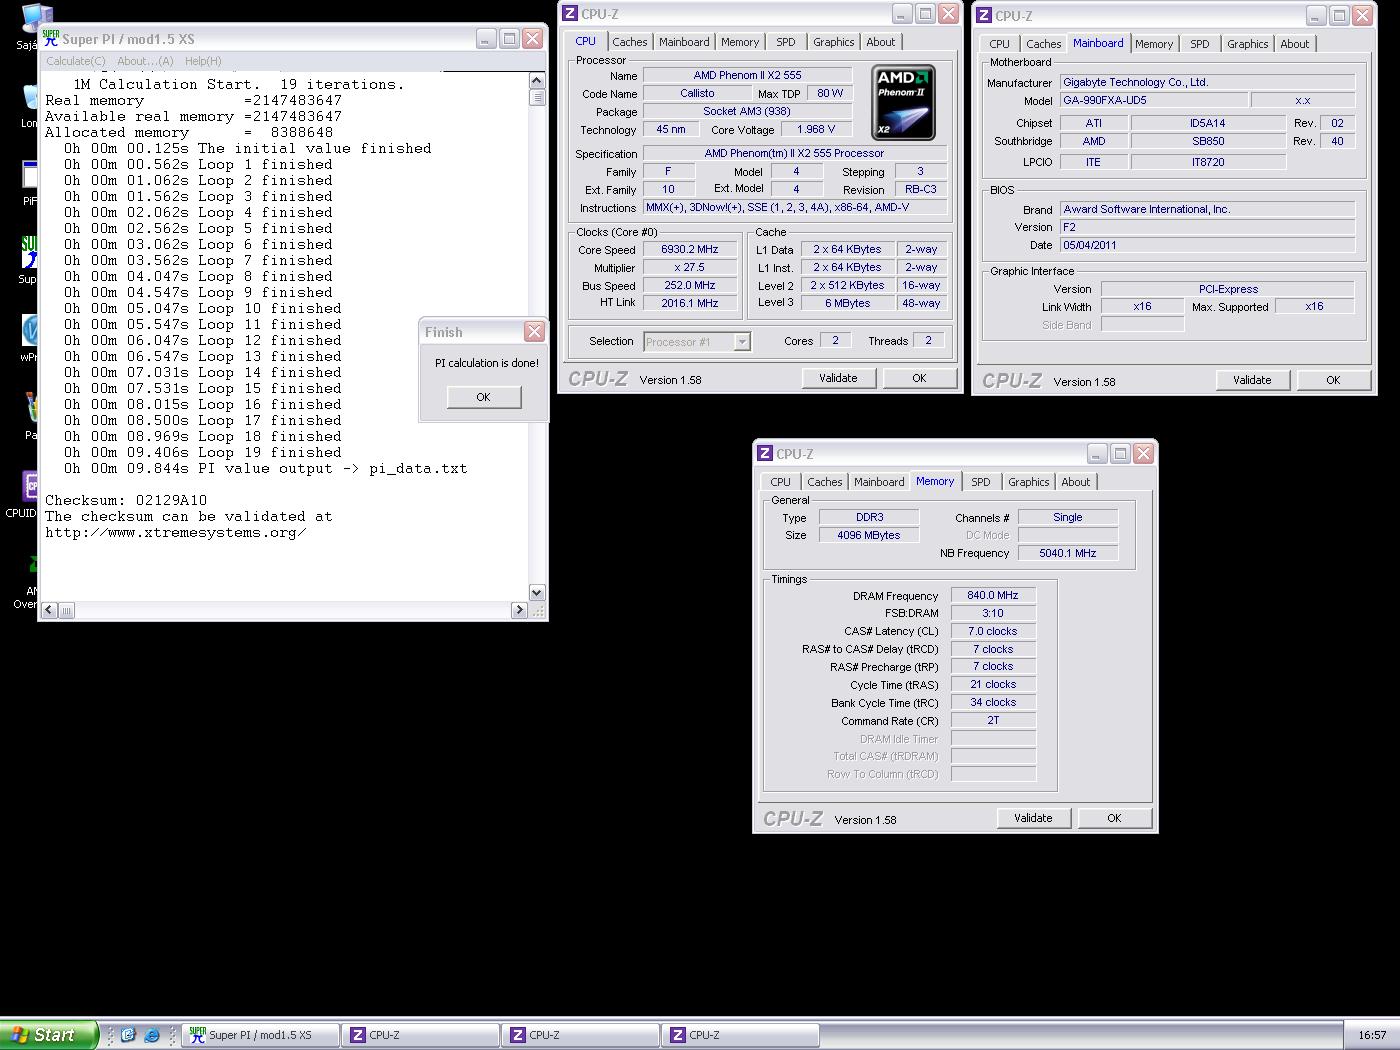Image resolution: width=1400 pixels, height=1050 pixels.
Task: Open SPD tab in CPU window
Action: (x=786, y=42)
